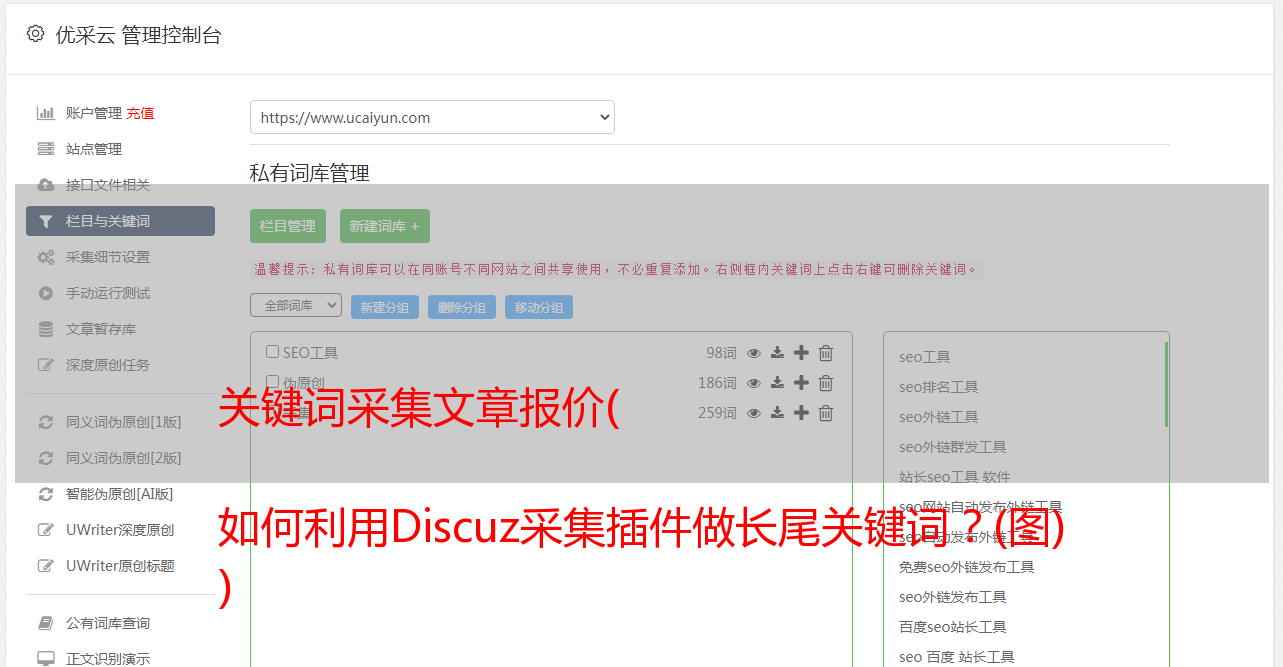Click the cloud icon for 接口文件相关
1283x667 pixels.
45,185
